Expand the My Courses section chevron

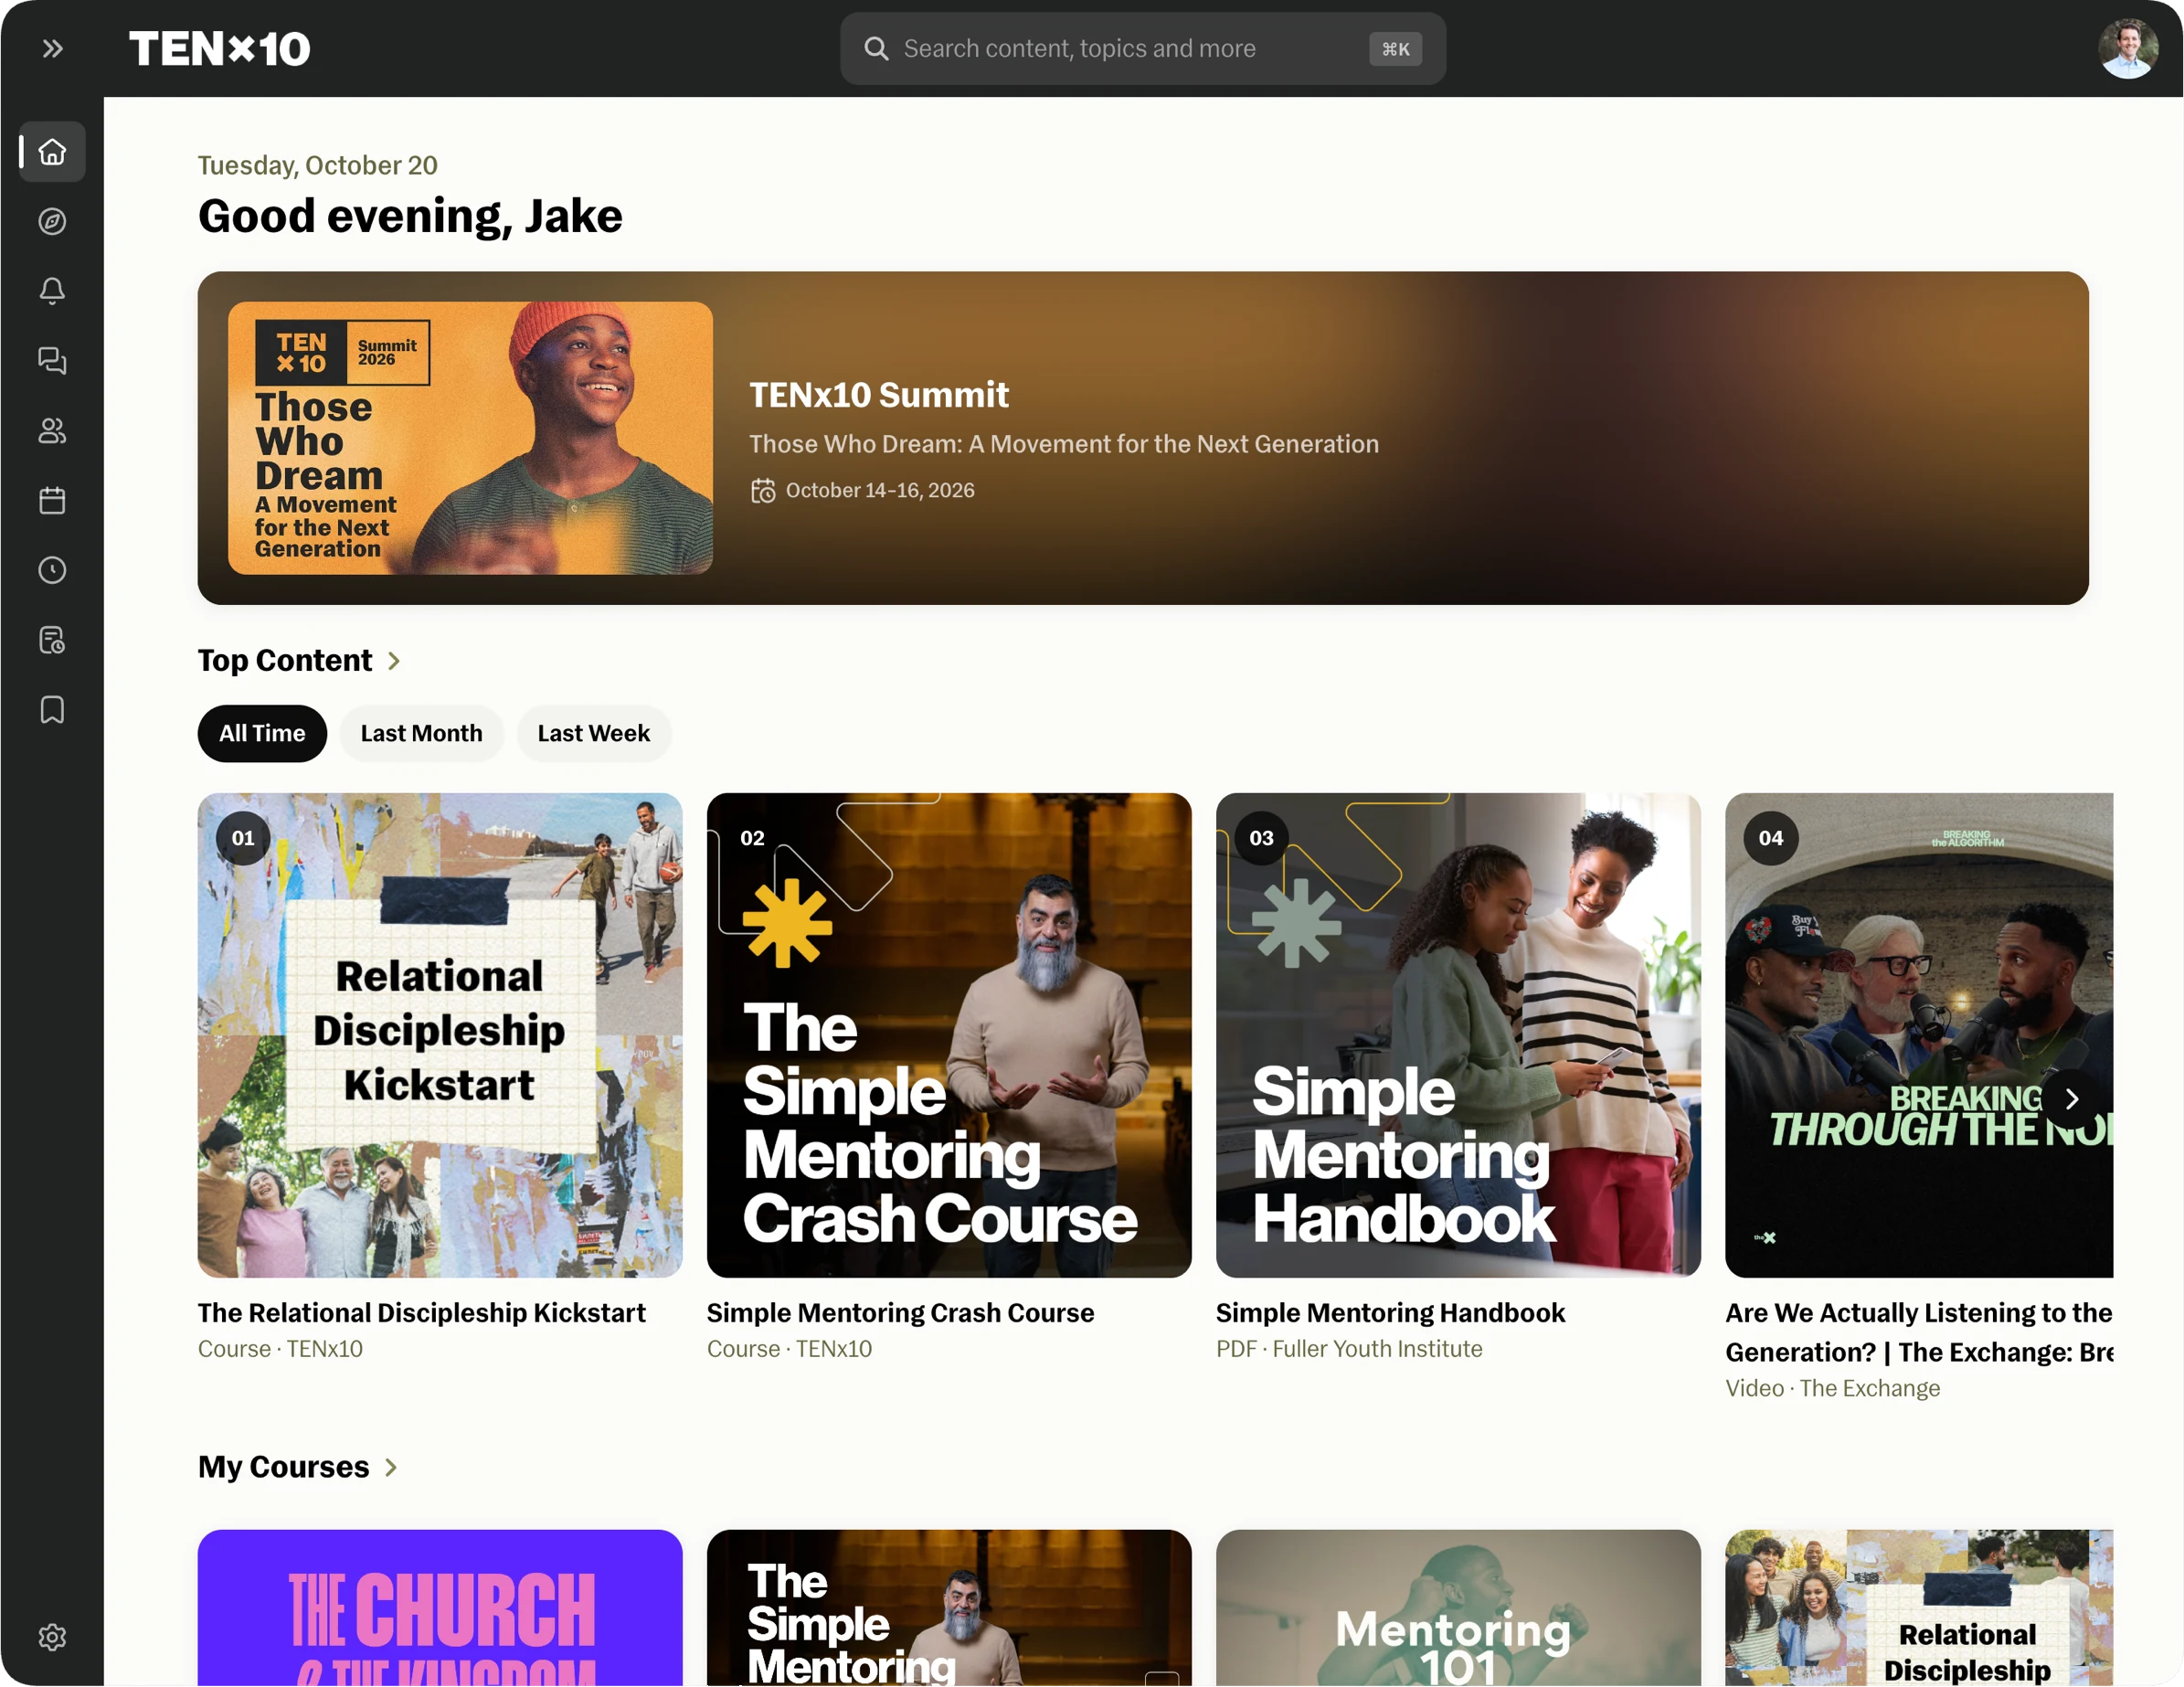pyautogui.click(x=391, y=1467)
